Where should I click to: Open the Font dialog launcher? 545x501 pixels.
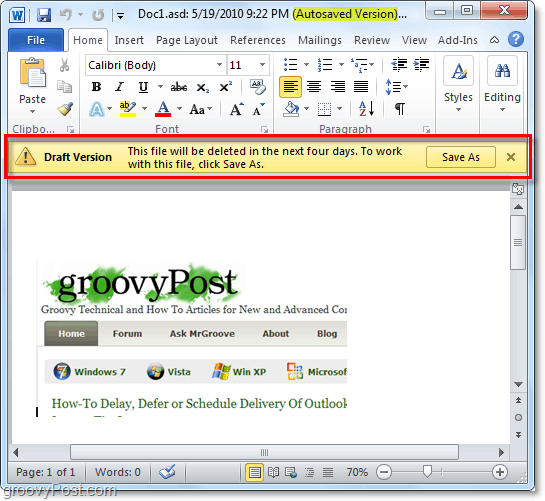(265, 130)
